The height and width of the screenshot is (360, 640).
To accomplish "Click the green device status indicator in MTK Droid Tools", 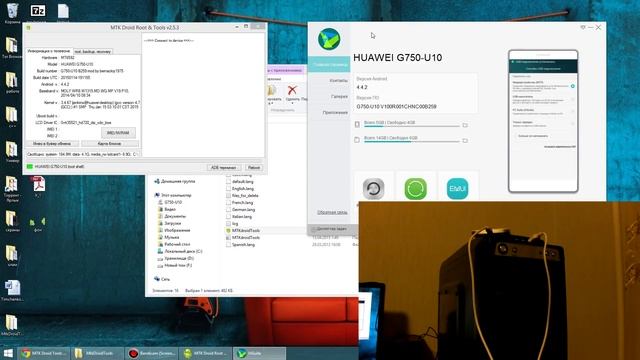I will (x=30, y=167).
